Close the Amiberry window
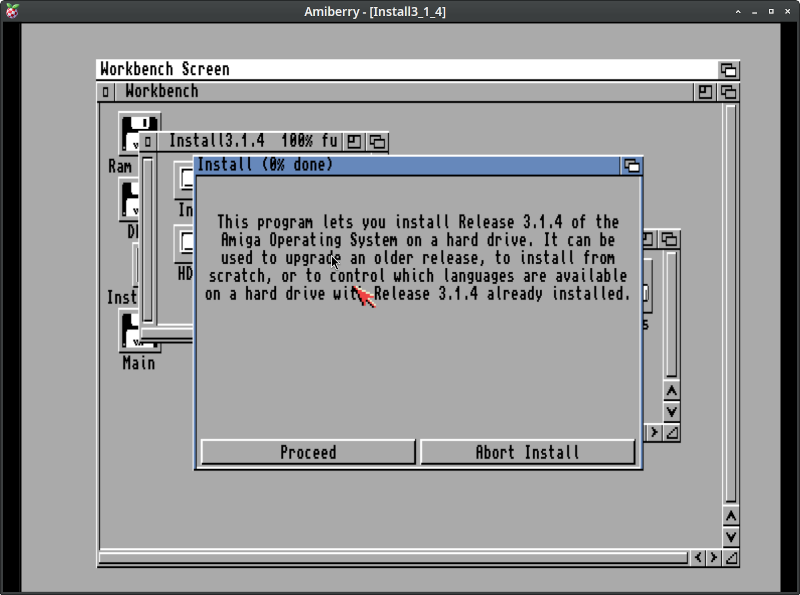The image size is (800, 595). click(787, 11)
